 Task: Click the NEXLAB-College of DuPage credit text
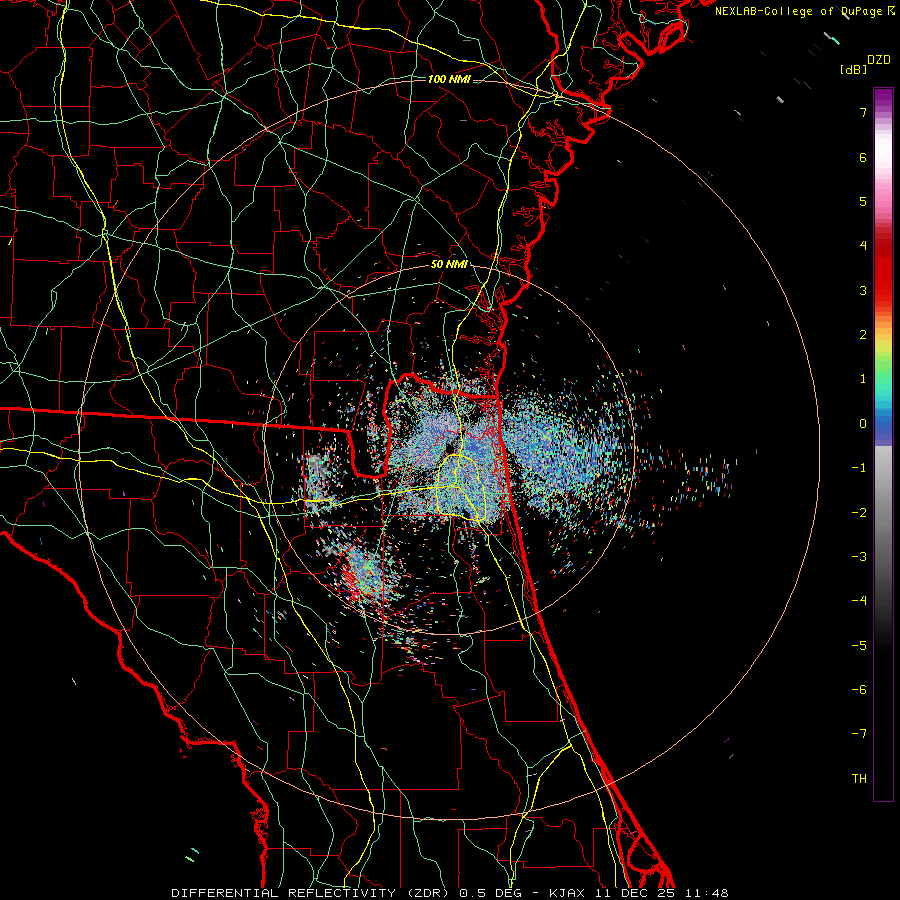[x=800, y=11]
